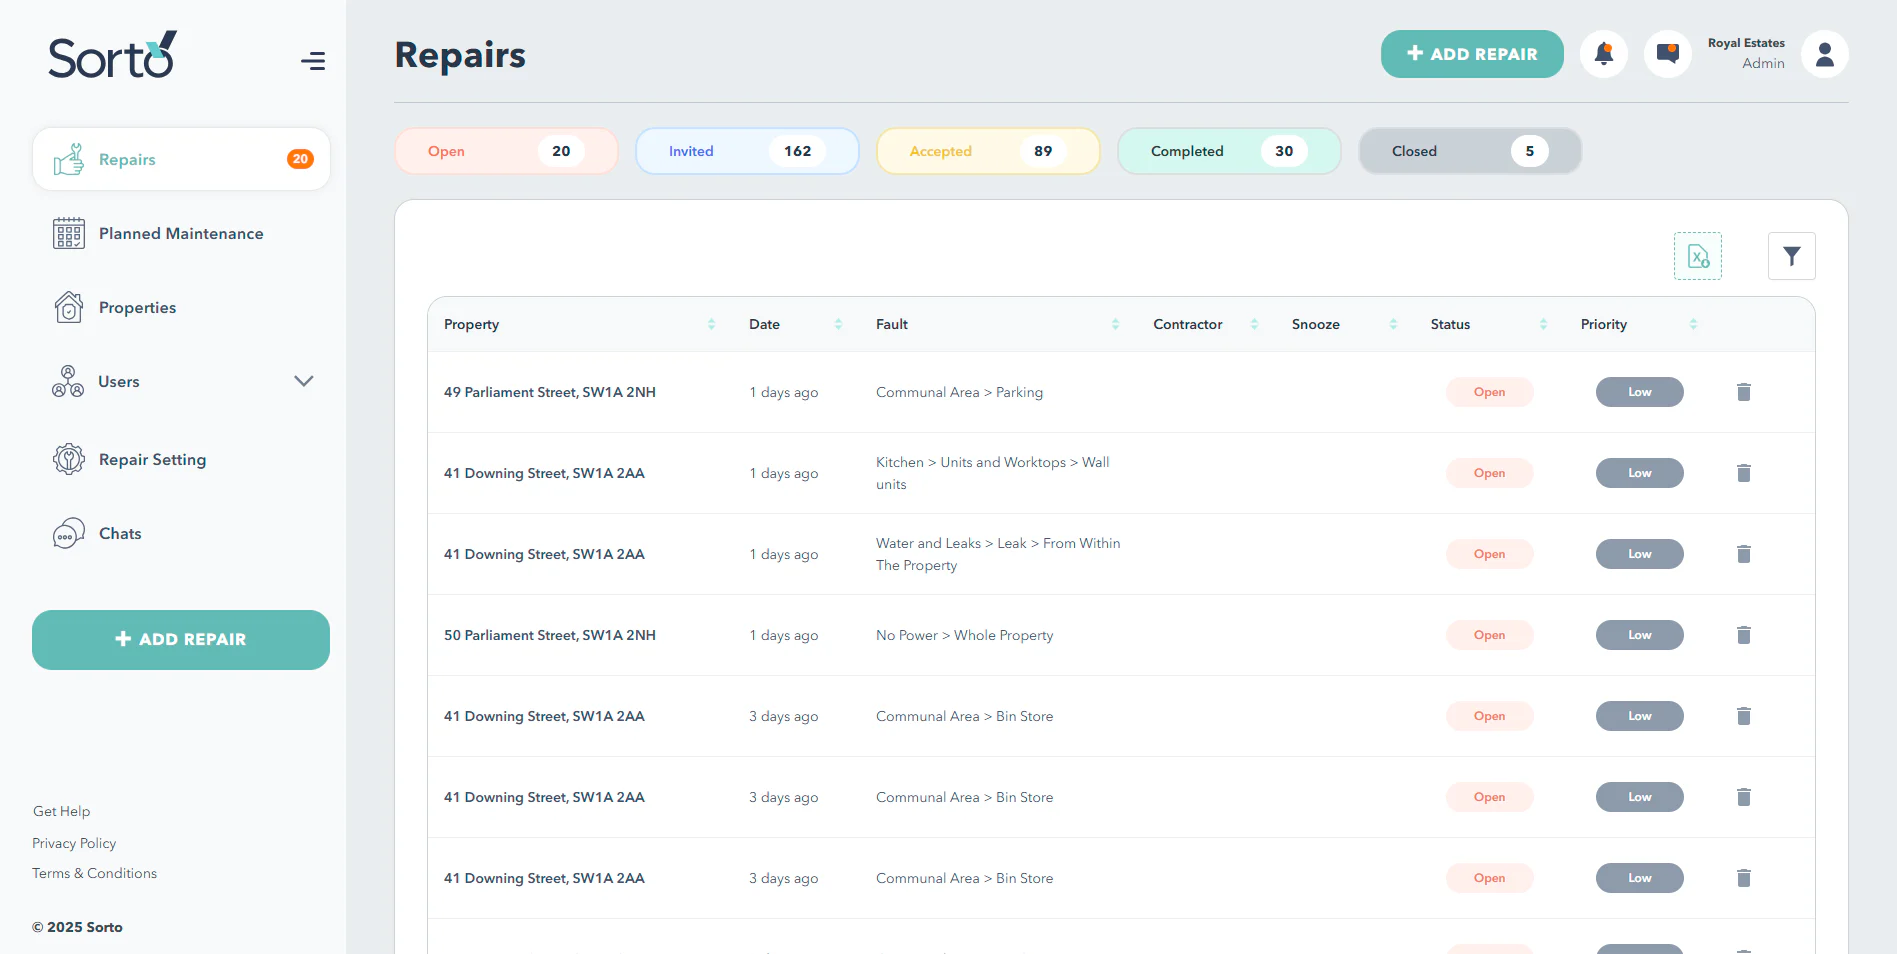Sort table by Date column
This screenshot has width=1897, height=954.
tap(838, 324)
